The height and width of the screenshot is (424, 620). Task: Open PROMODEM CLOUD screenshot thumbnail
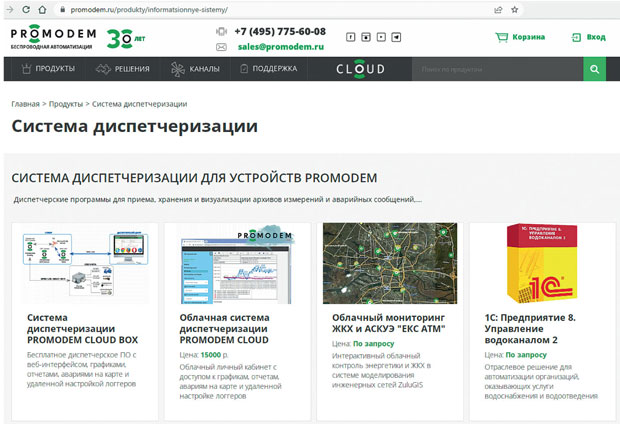[x=236, y=264]
